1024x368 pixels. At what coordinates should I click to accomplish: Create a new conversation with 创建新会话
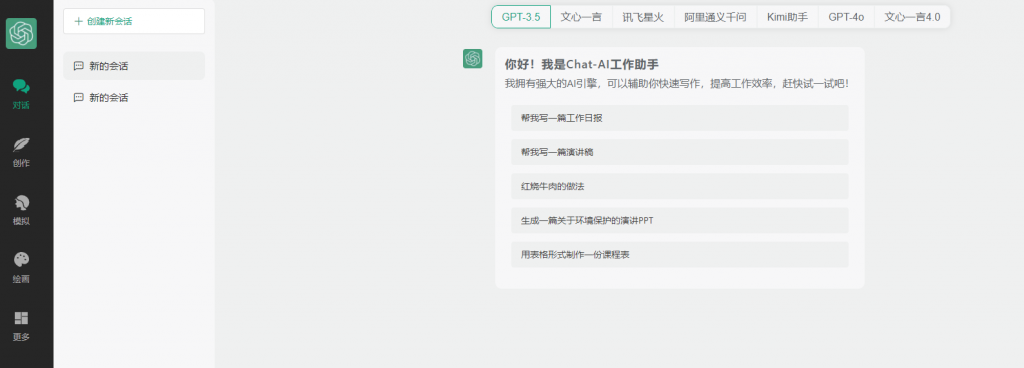pos(134,21)
